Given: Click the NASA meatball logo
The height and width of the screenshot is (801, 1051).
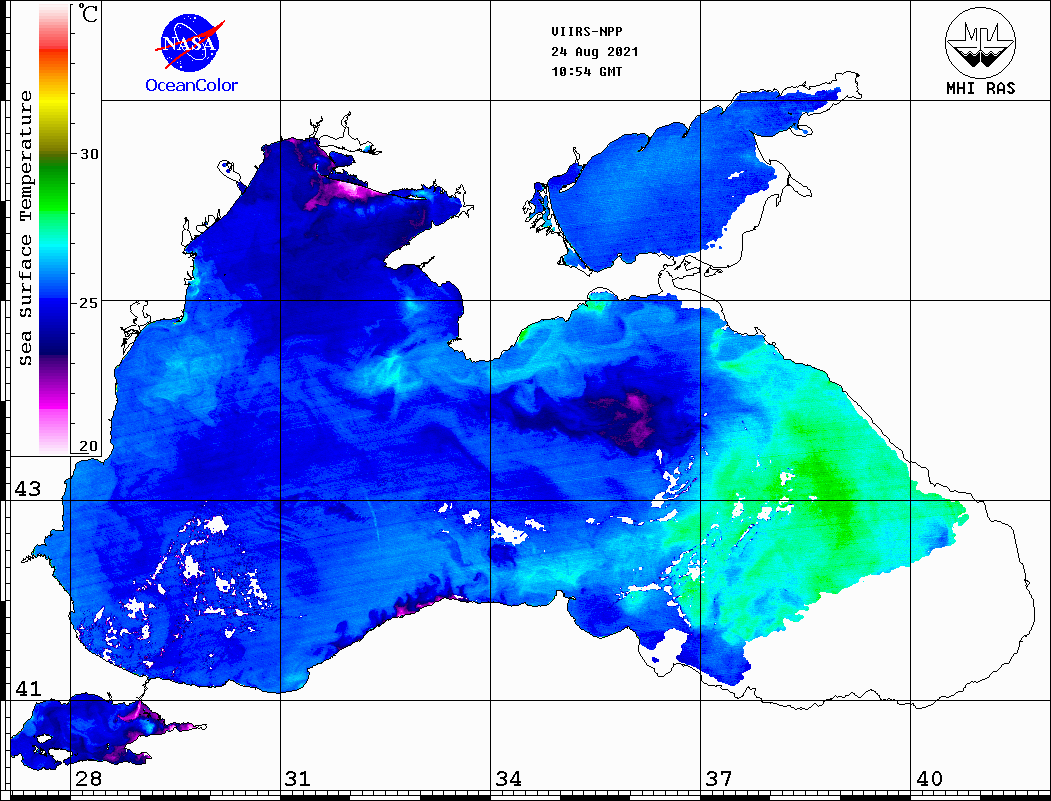Looking at the screenshot, I should [190, 44].
